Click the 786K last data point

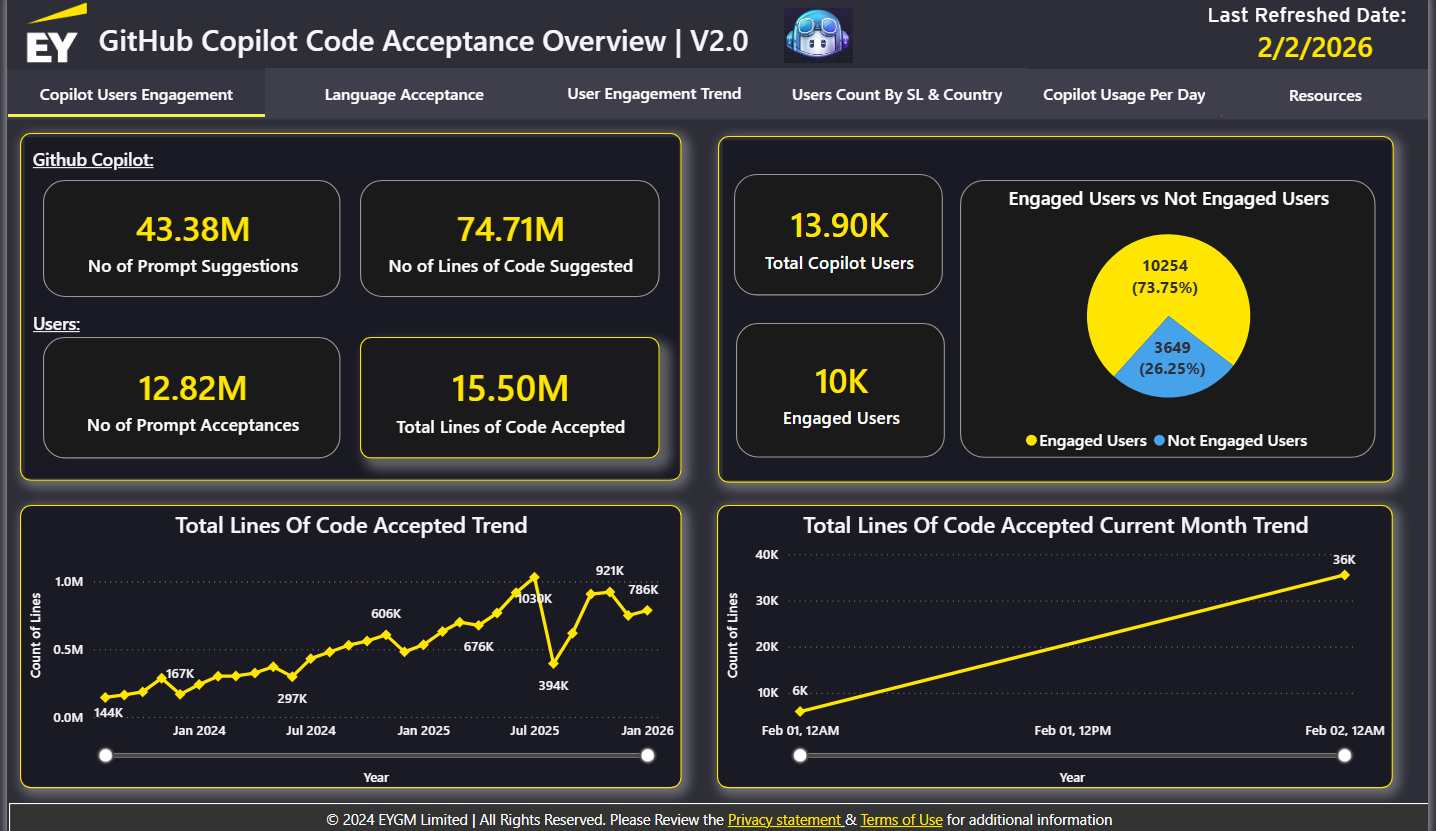click(x=647, y=610)
